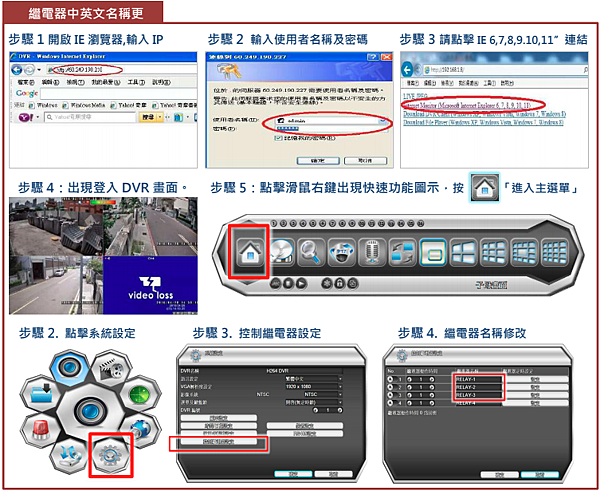This screenshot has height=491, width=600.
Task: Click the microphone audio icon
Action: (x=371, y=252)
